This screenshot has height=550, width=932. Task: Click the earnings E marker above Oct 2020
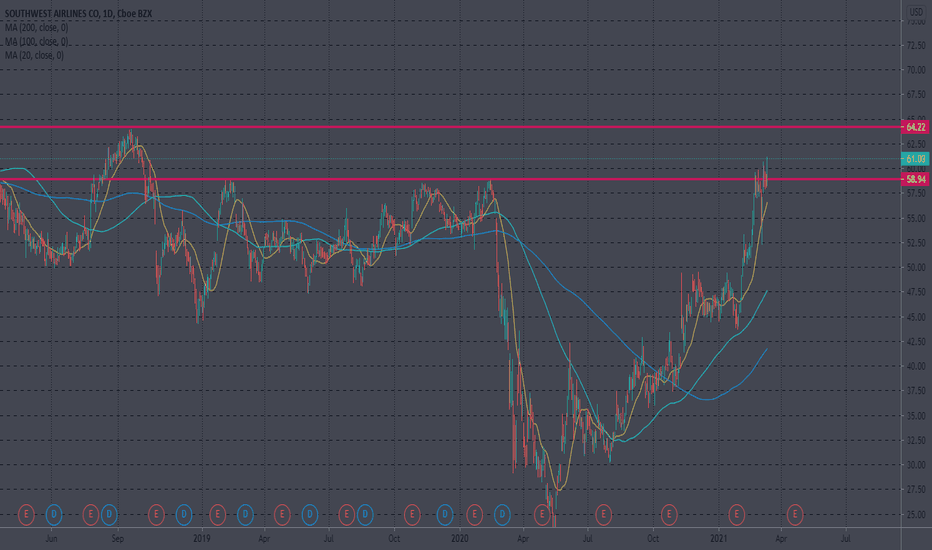point(669,514)
